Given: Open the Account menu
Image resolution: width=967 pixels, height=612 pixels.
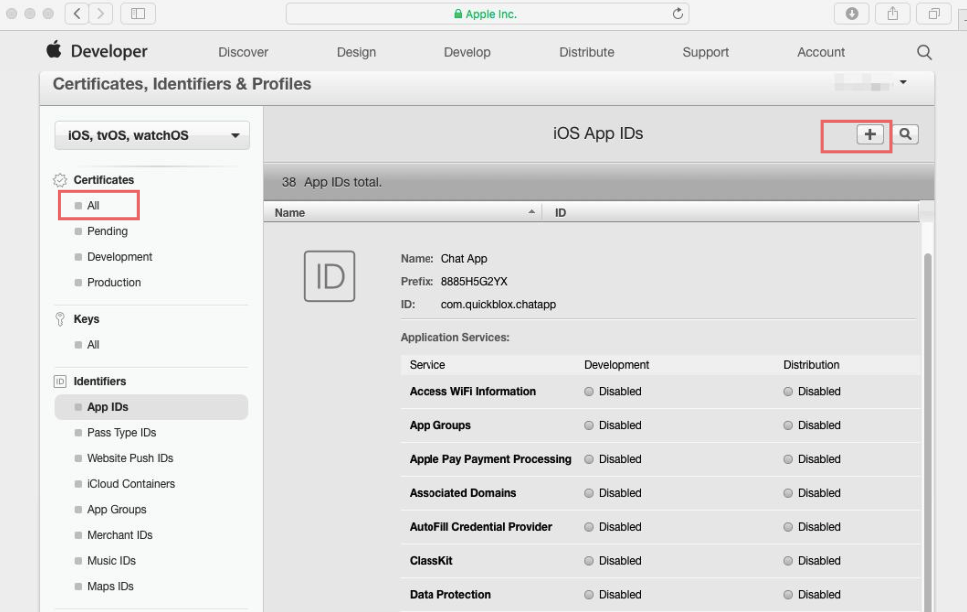Looking at the screenshot, I should (x=821, y=52).
